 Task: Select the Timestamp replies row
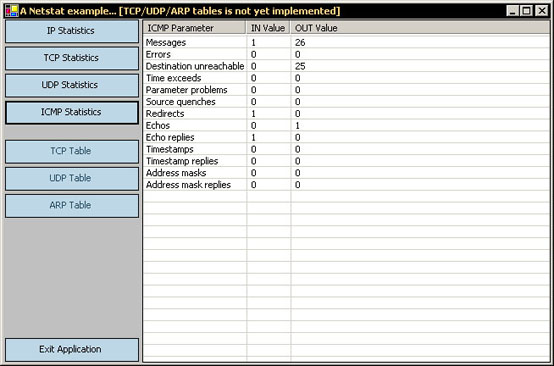point(346,161)
